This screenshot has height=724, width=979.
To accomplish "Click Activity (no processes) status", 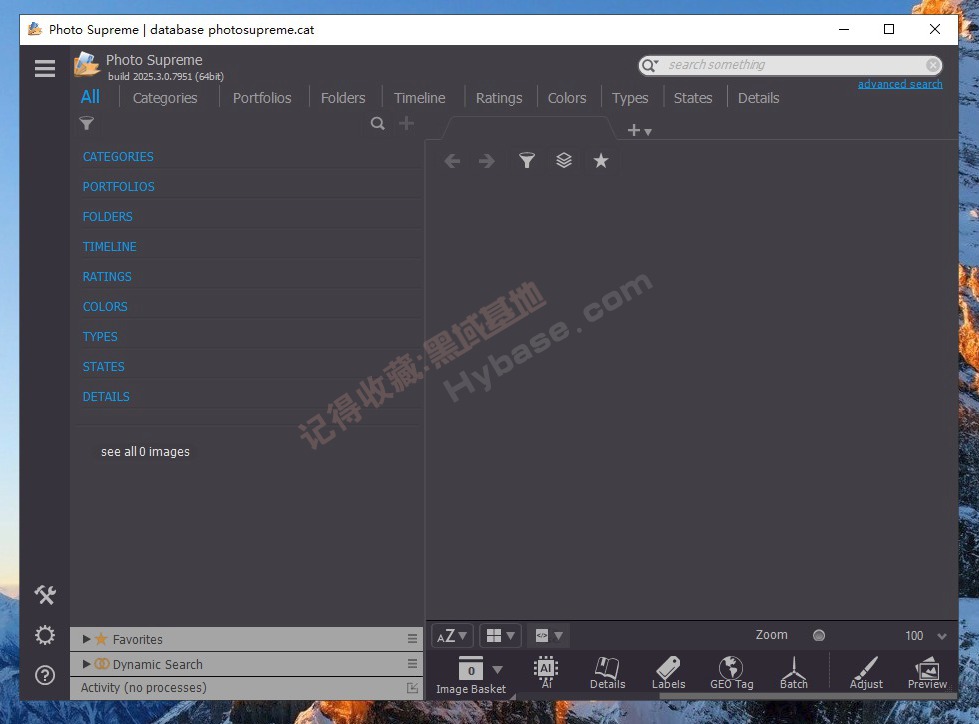I will click(x=144, y=688).
